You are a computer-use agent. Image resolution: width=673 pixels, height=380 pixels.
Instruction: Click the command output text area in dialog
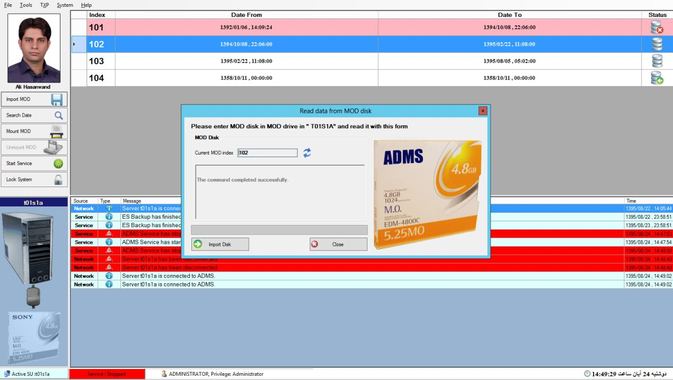280,192
